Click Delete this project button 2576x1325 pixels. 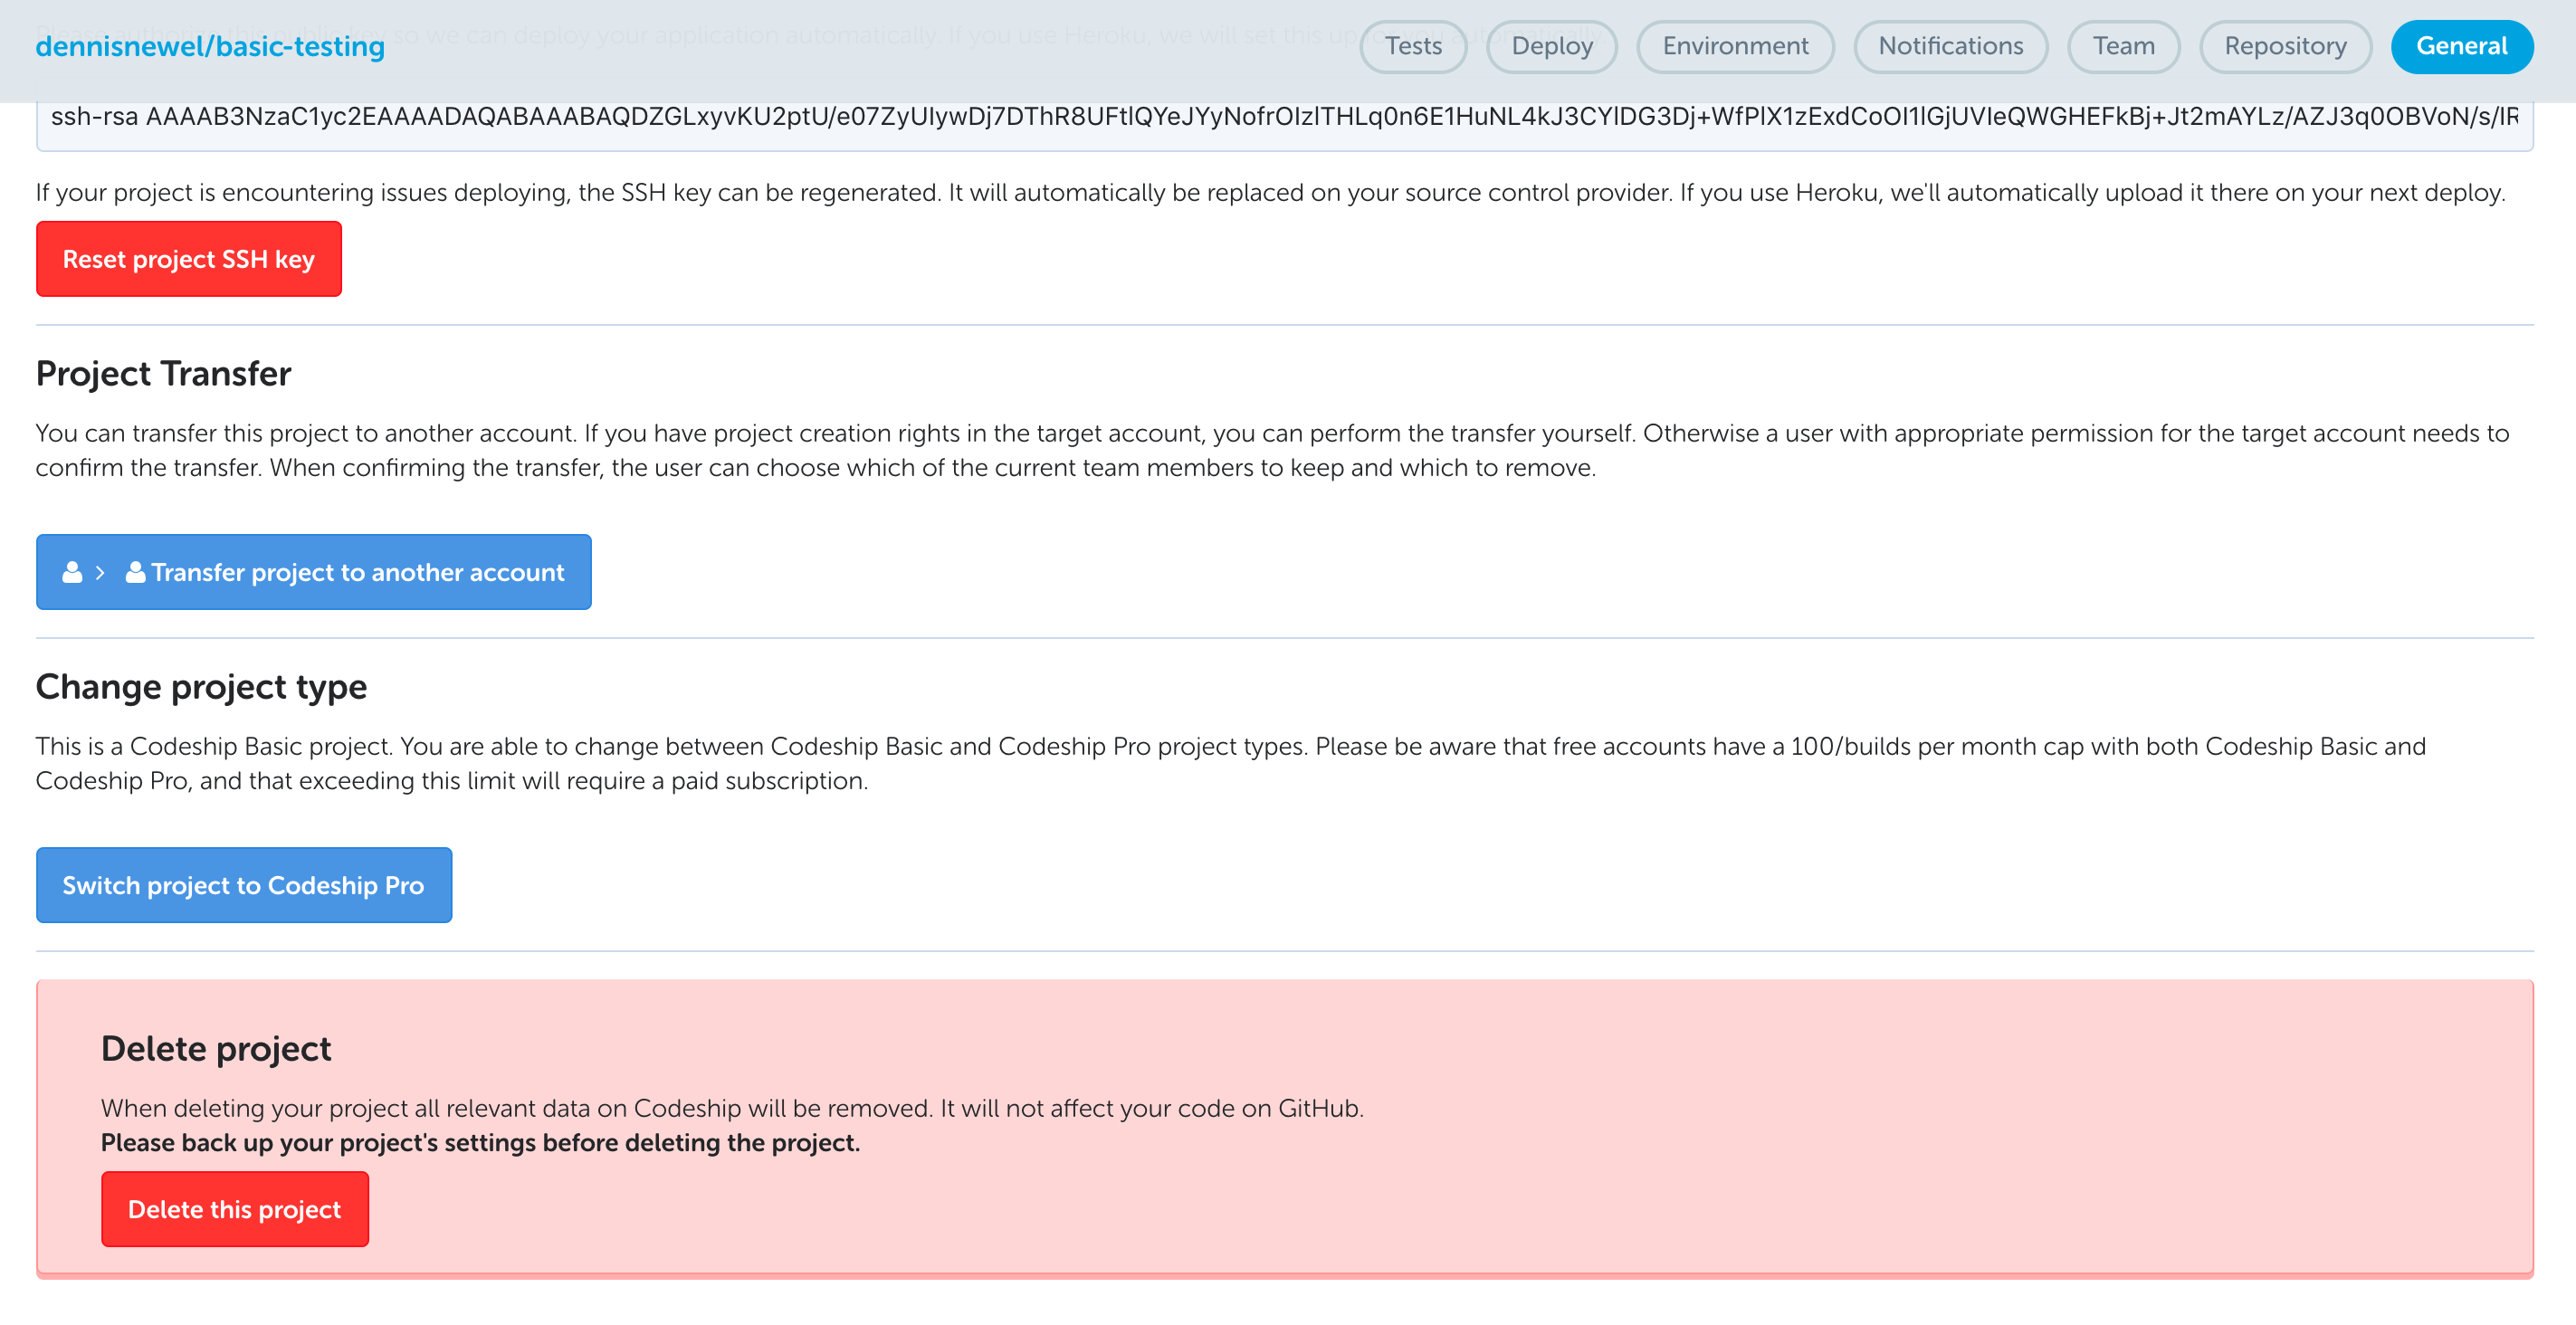coord(234,1208)
